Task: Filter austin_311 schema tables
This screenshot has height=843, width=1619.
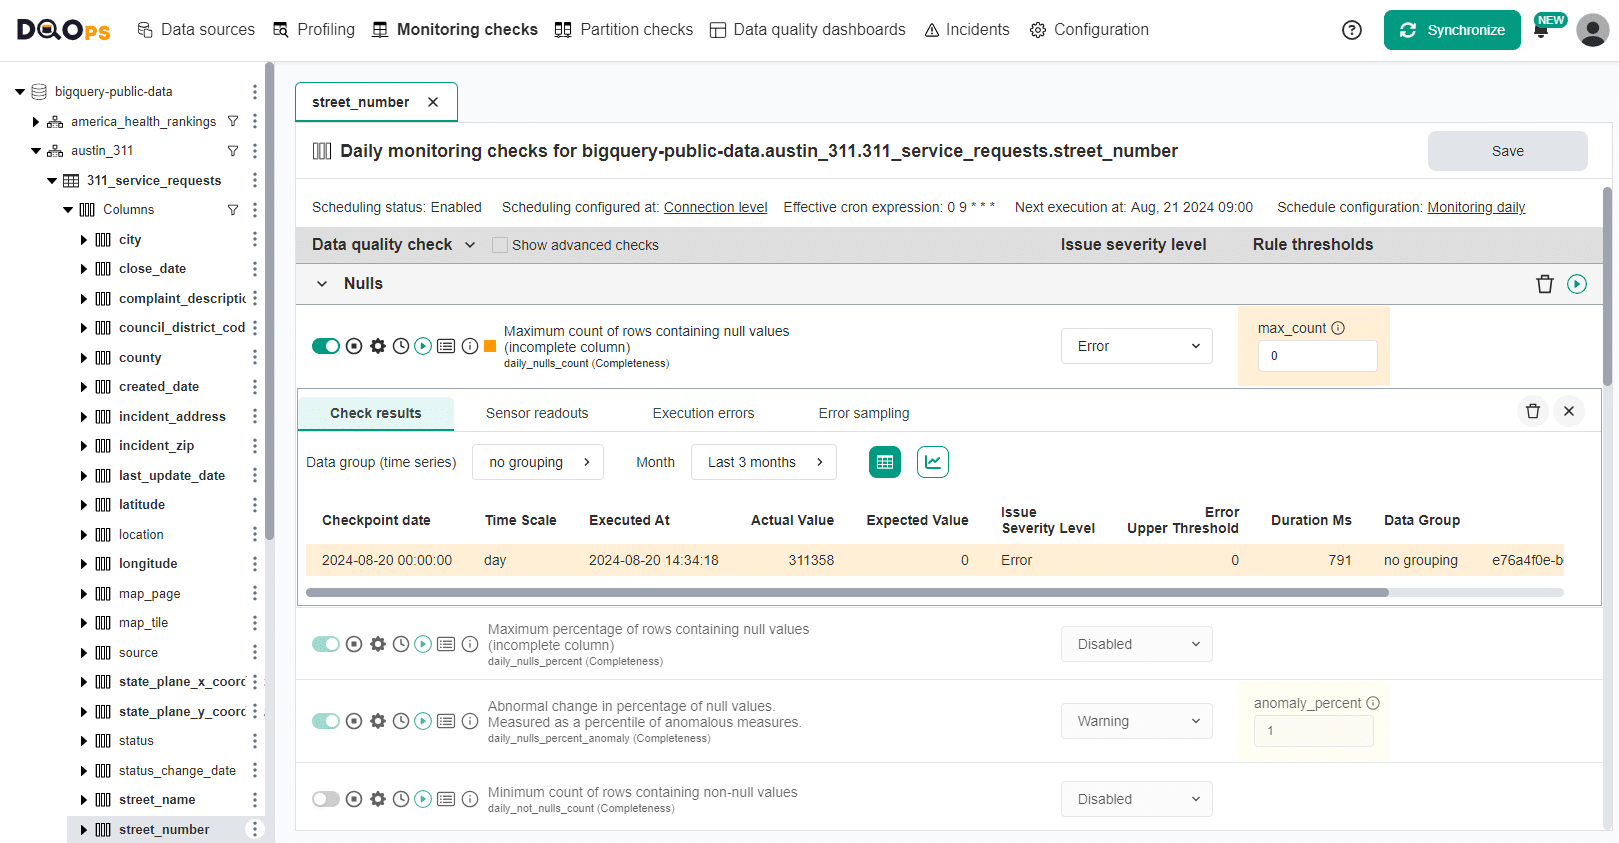Action: [x=233, y=151]
